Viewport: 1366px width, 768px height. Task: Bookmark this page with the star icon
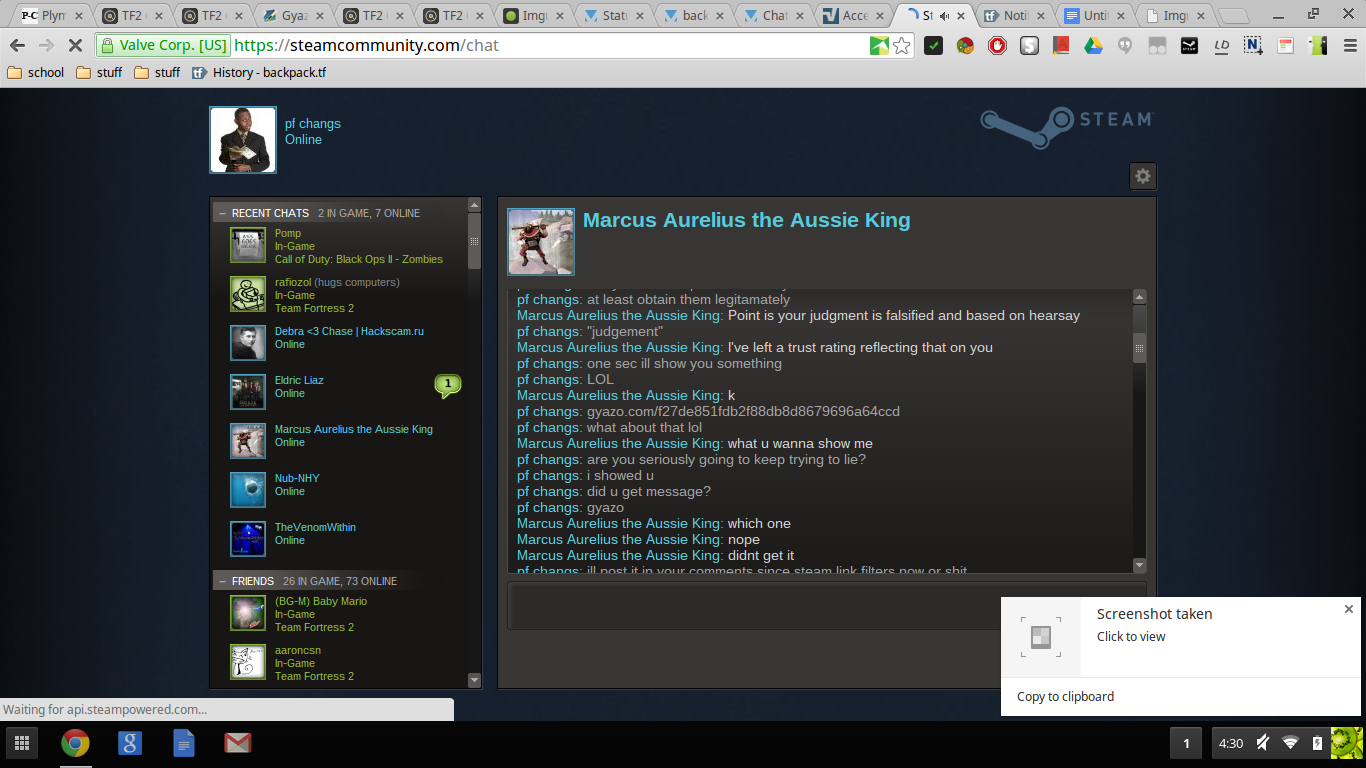click(x=902, y=45)
